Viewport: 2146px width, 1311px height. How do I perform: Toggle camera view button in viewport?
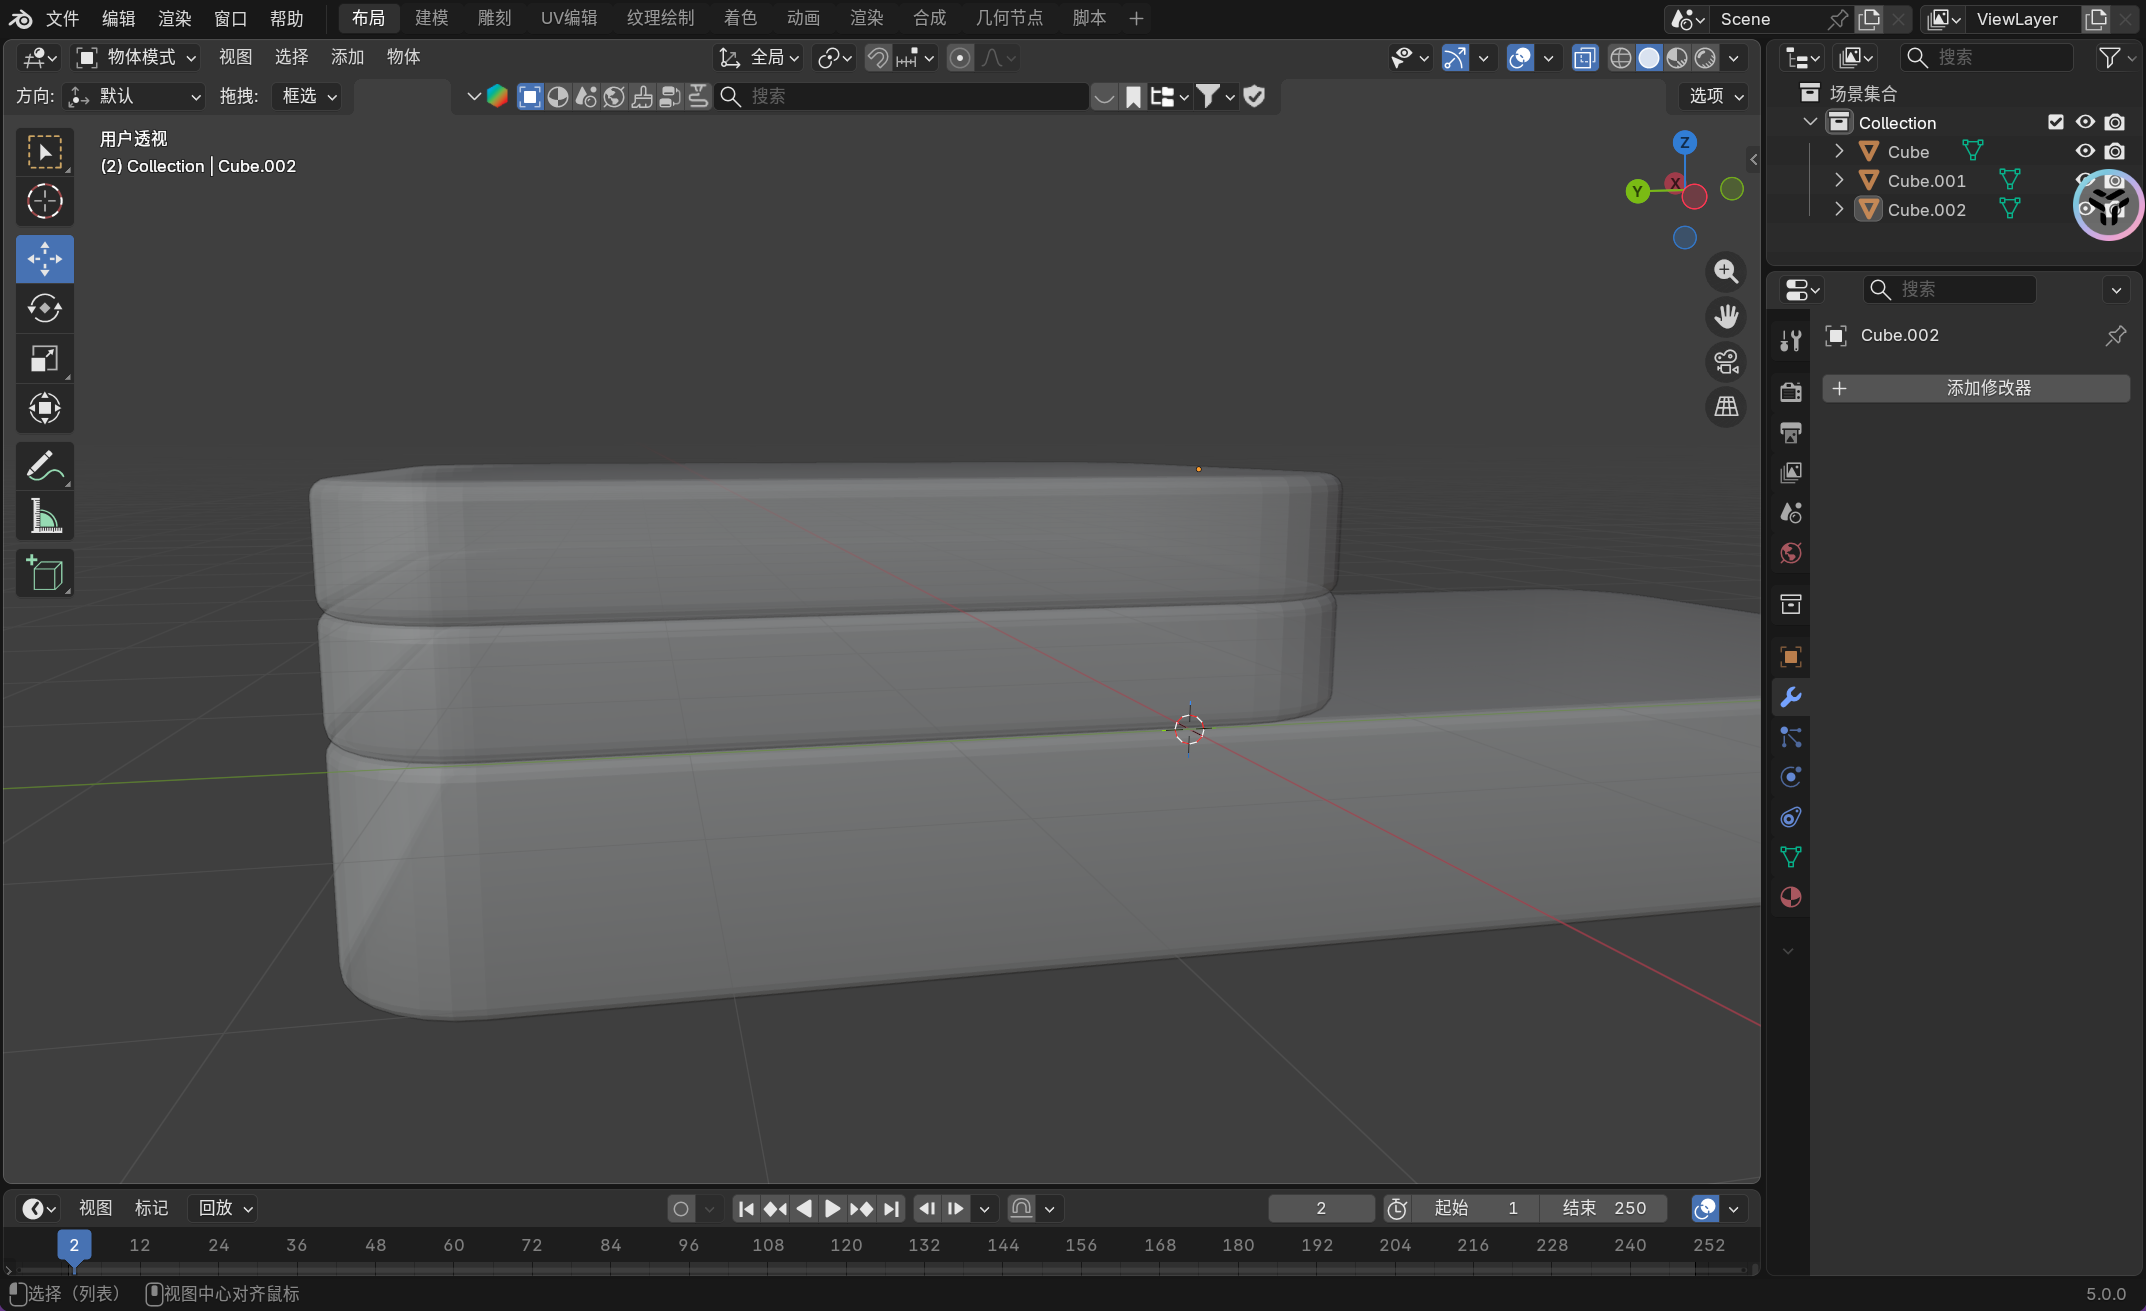1726,362
